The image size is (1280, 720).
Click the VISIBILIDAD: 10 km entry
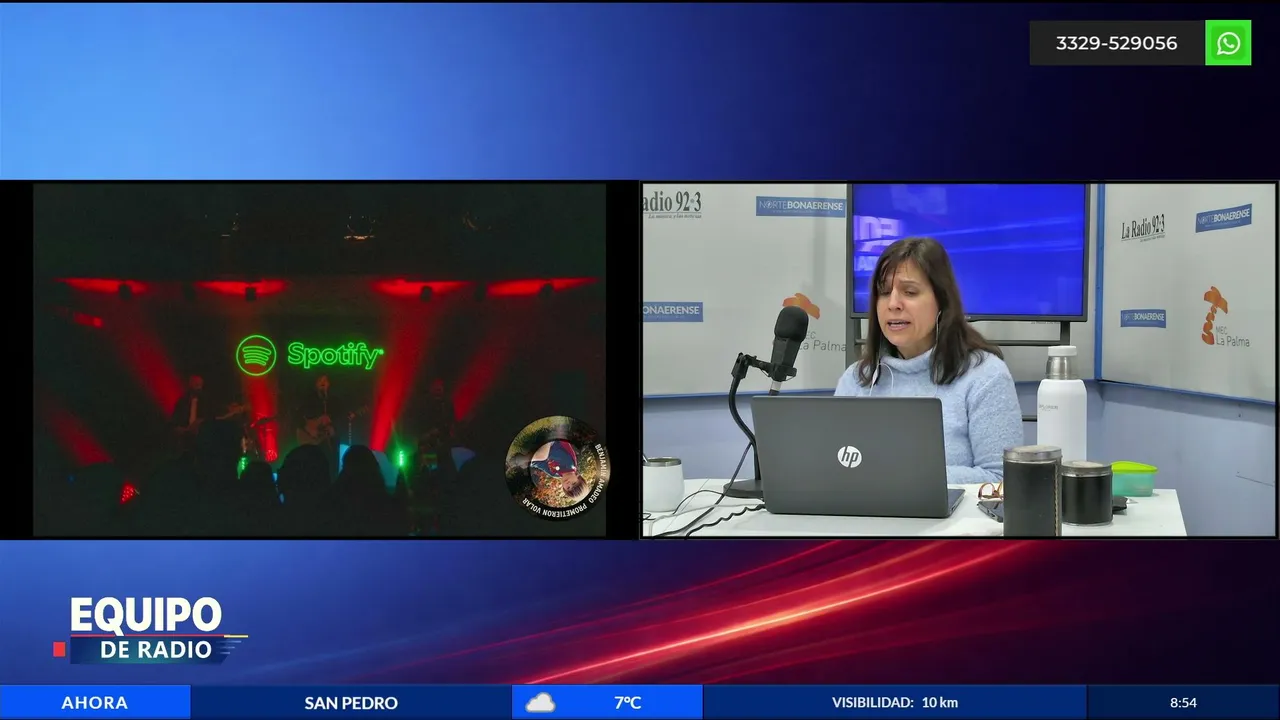(x=895, y=703)
